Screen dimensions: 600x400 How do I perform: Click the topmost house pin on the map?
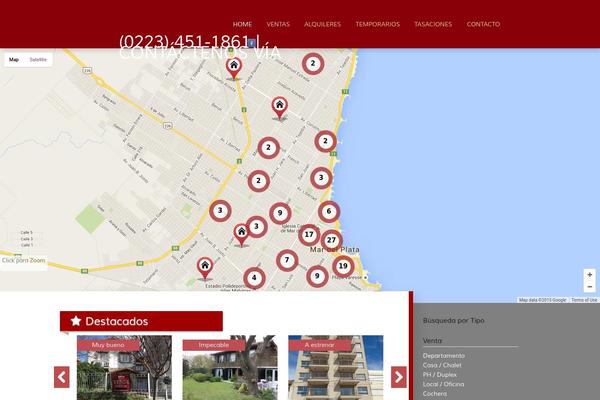(234, 68)
